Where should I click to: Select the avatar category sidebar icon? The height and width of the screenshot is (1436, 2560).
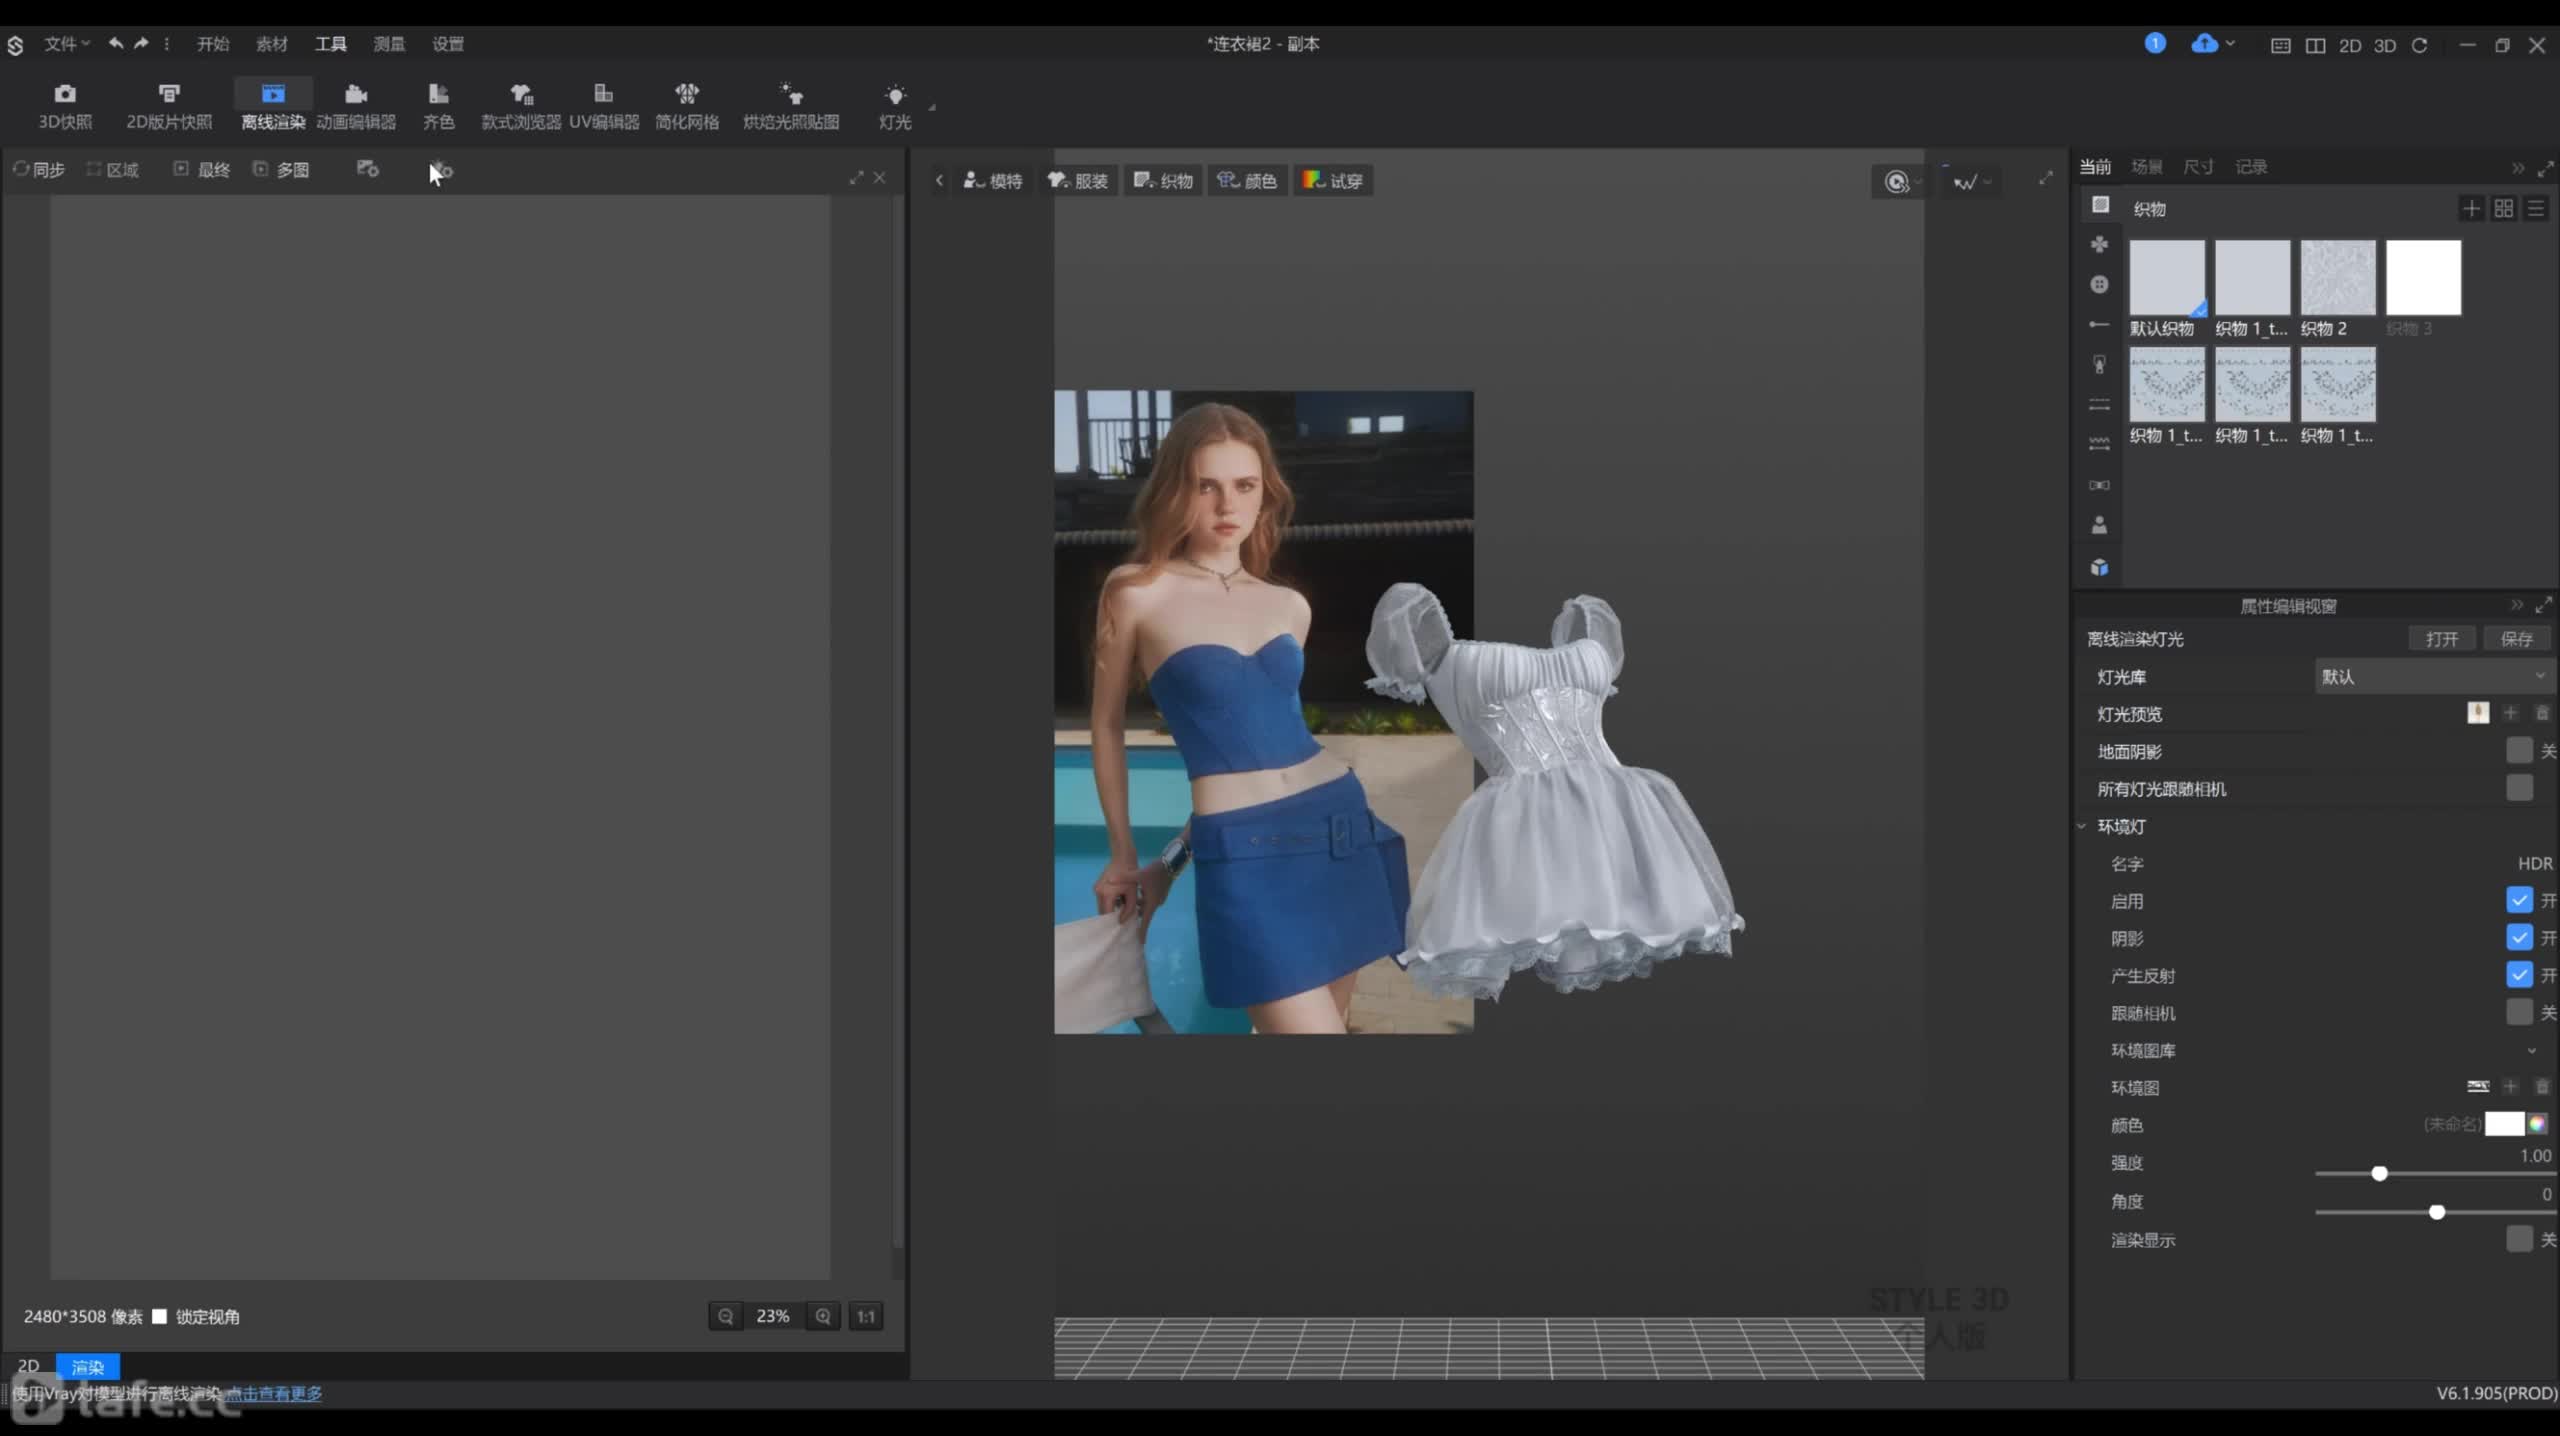tap(2100, 525)
